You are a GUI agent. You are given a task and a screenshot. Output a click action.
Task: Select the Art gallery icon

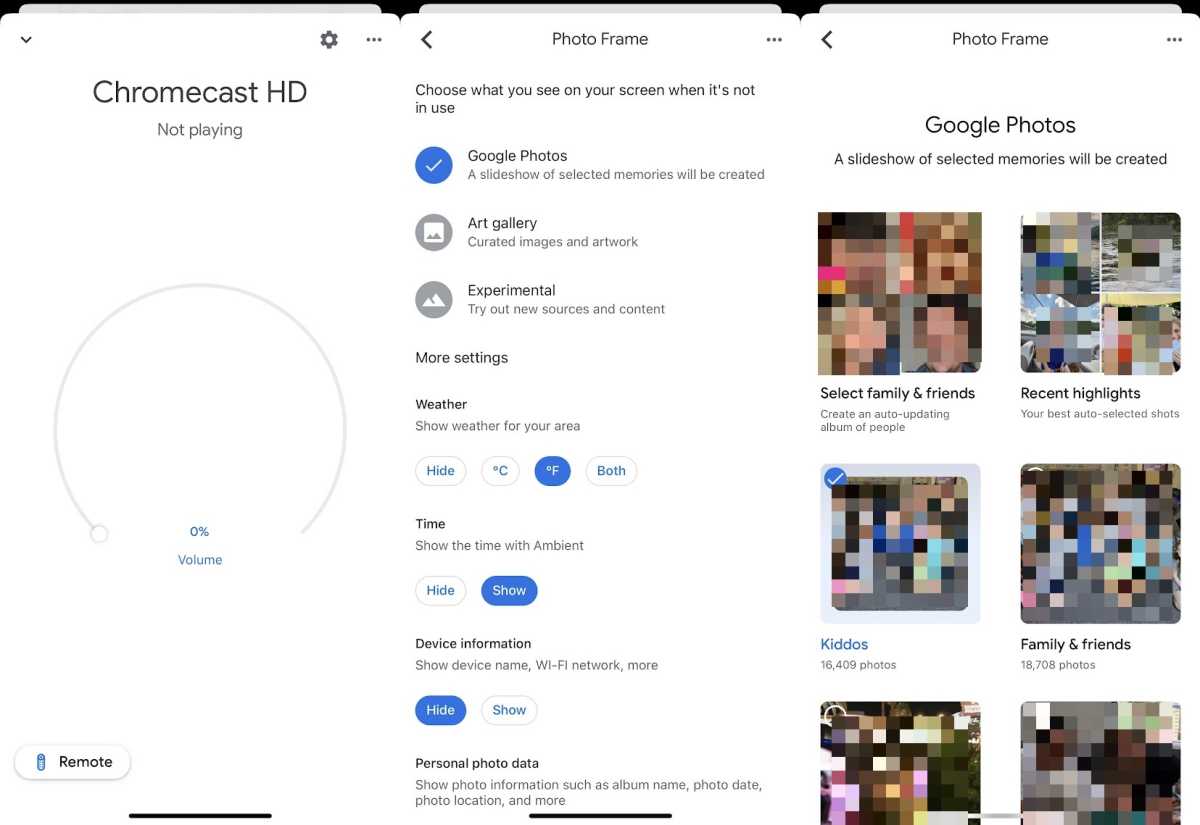[434, 232]
